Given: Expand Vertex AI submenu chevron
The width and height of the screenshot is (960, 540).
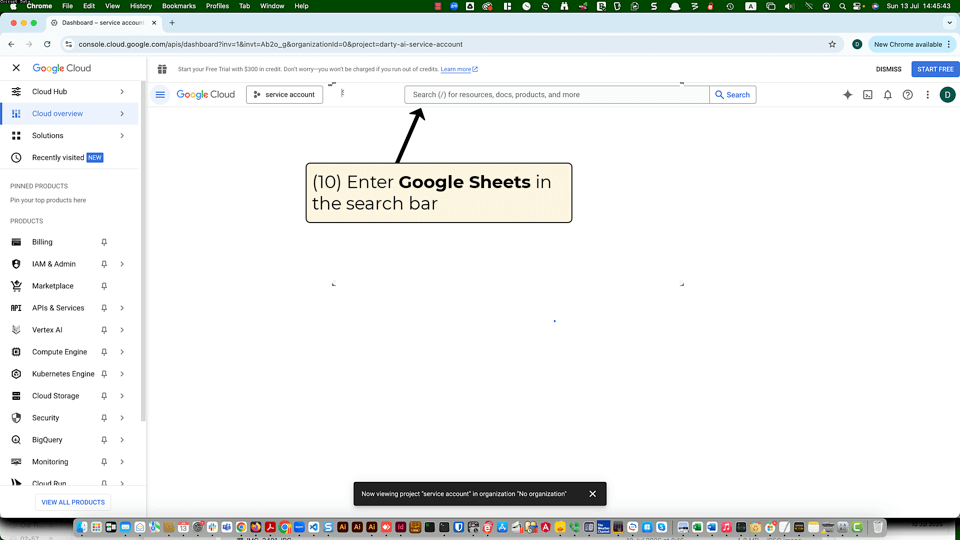Looking at the screenshot, I should (x=122, y=330).
